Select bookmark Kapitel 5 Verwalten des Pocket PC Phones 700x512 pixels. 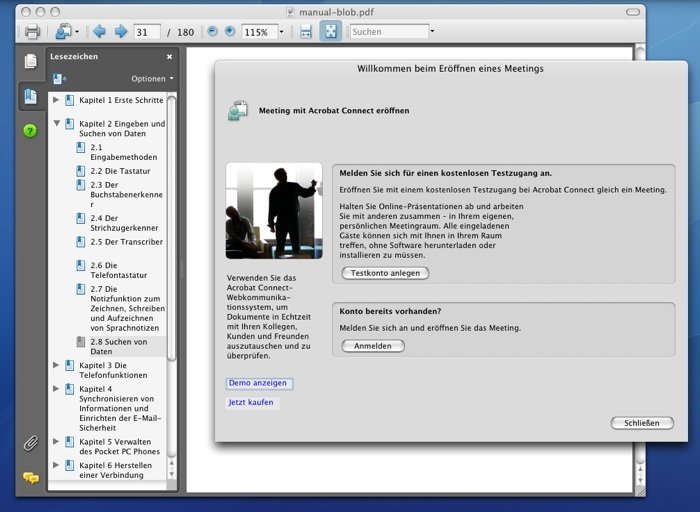[x=119, y=446]
